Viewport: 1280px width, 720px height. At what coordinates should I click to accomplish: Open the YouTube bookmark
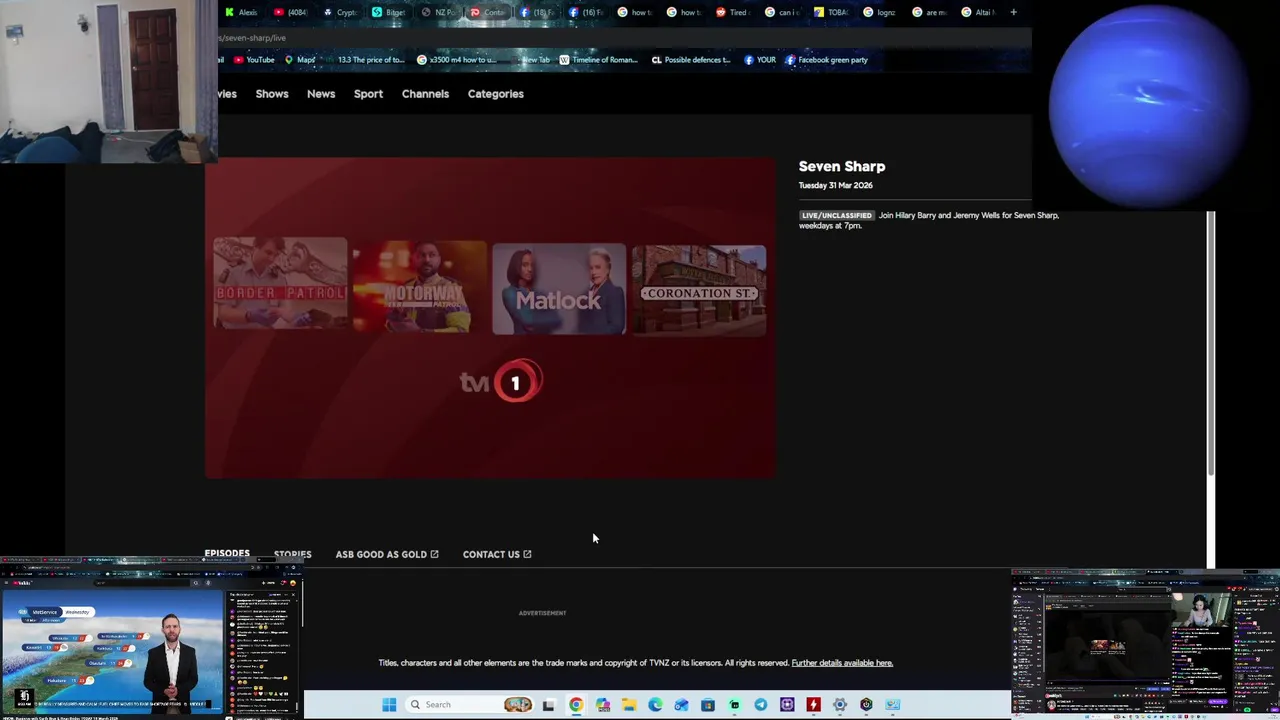coord(254,60)
